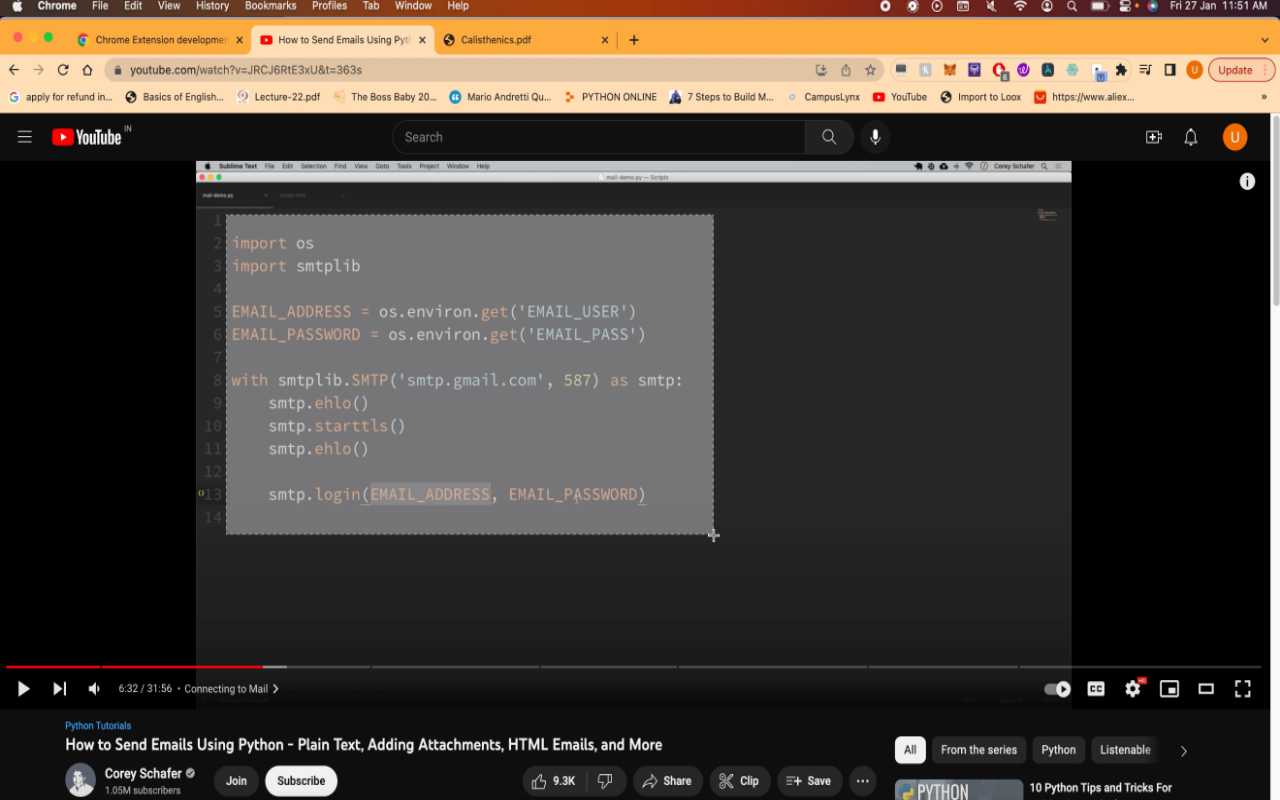Toggle Autoplay off in the player
This screenshot has width=1280, height=800.
pos(1056,688)
